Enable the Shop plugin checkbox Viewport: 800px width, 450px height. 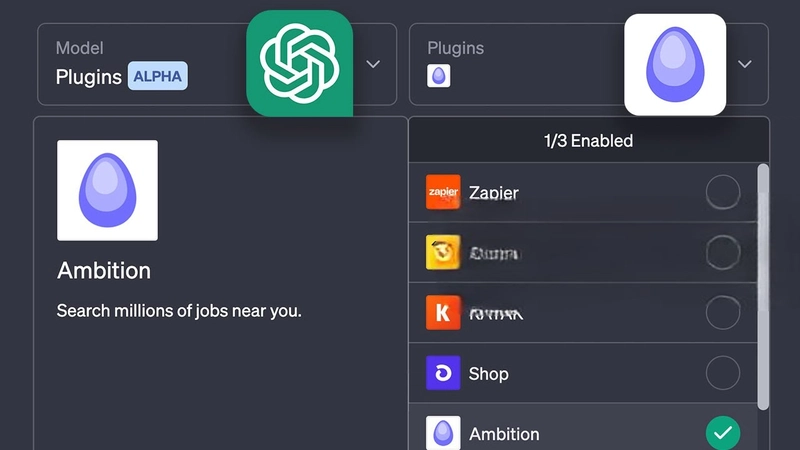pos(722,374)
